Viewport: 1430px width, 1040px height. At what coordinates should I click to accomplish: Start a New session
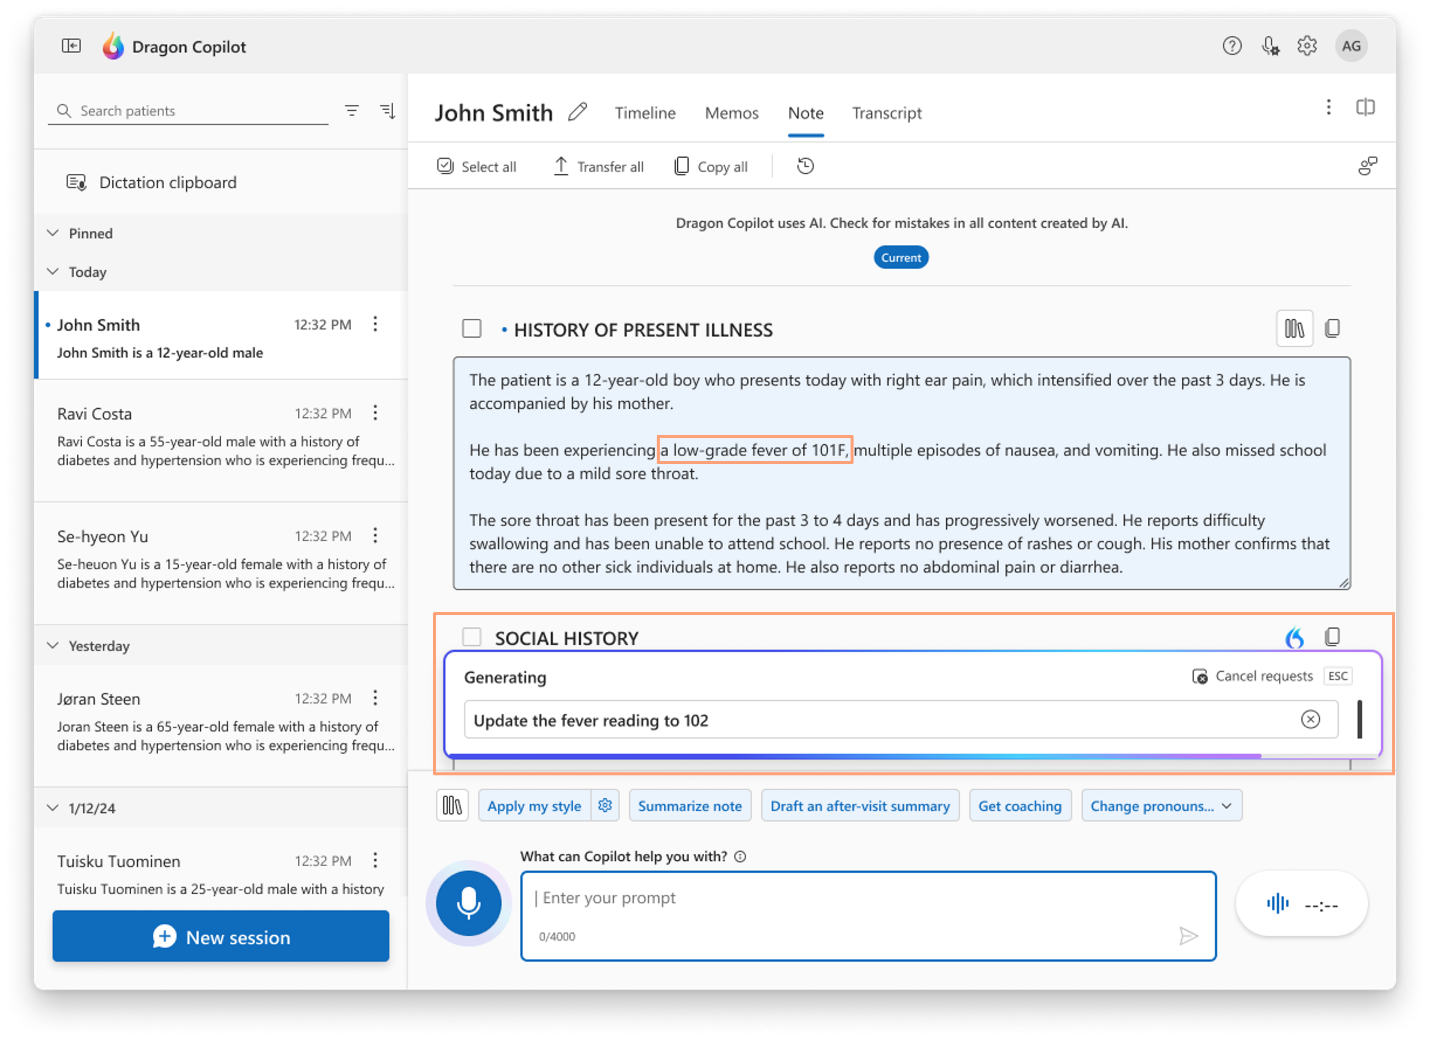click(221, 937)
